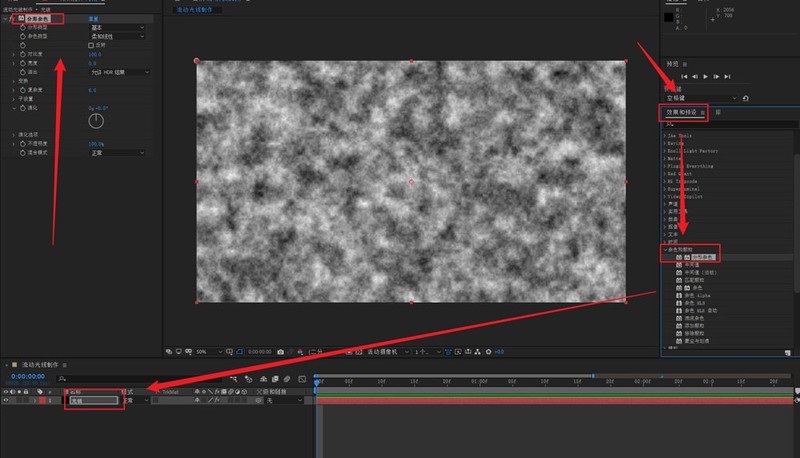Click the stopwatch icon next to 亮度
The height and width of the screenshot is (458, 800).
pos(22,63)
